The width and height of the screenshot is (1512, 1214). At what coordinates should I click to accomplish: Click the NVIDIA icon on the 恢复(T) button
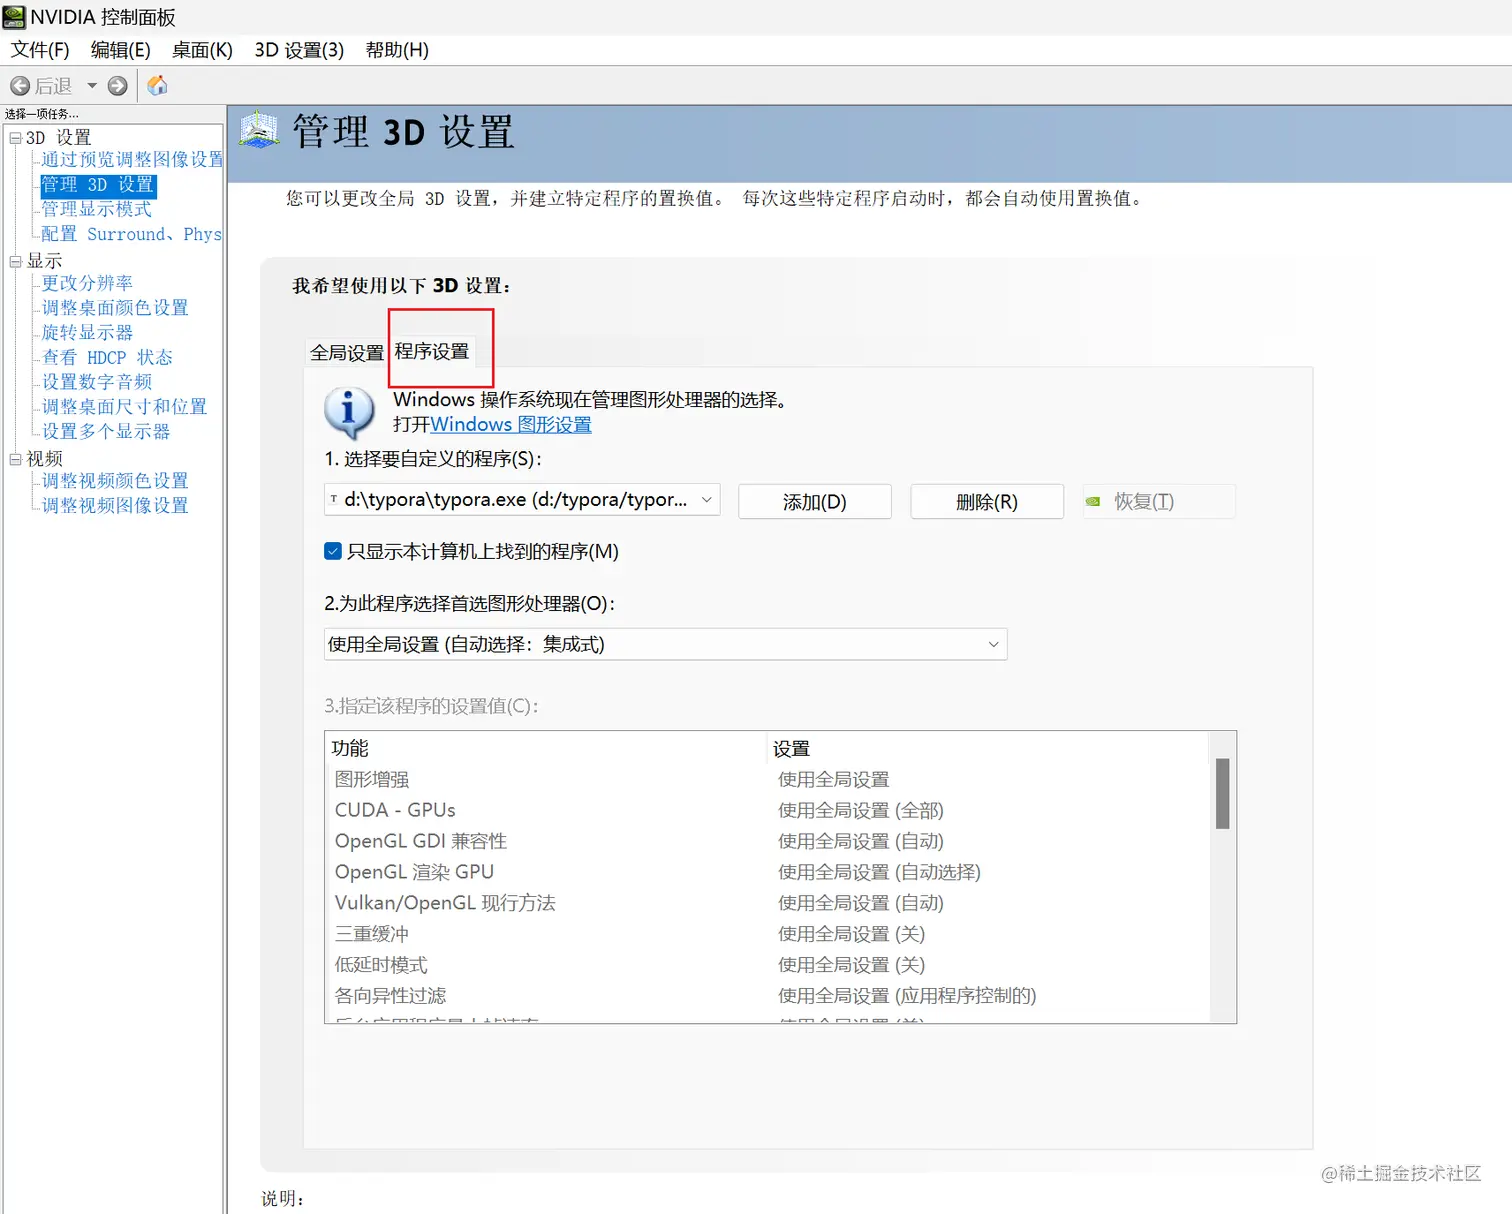tap(1093, 502)
